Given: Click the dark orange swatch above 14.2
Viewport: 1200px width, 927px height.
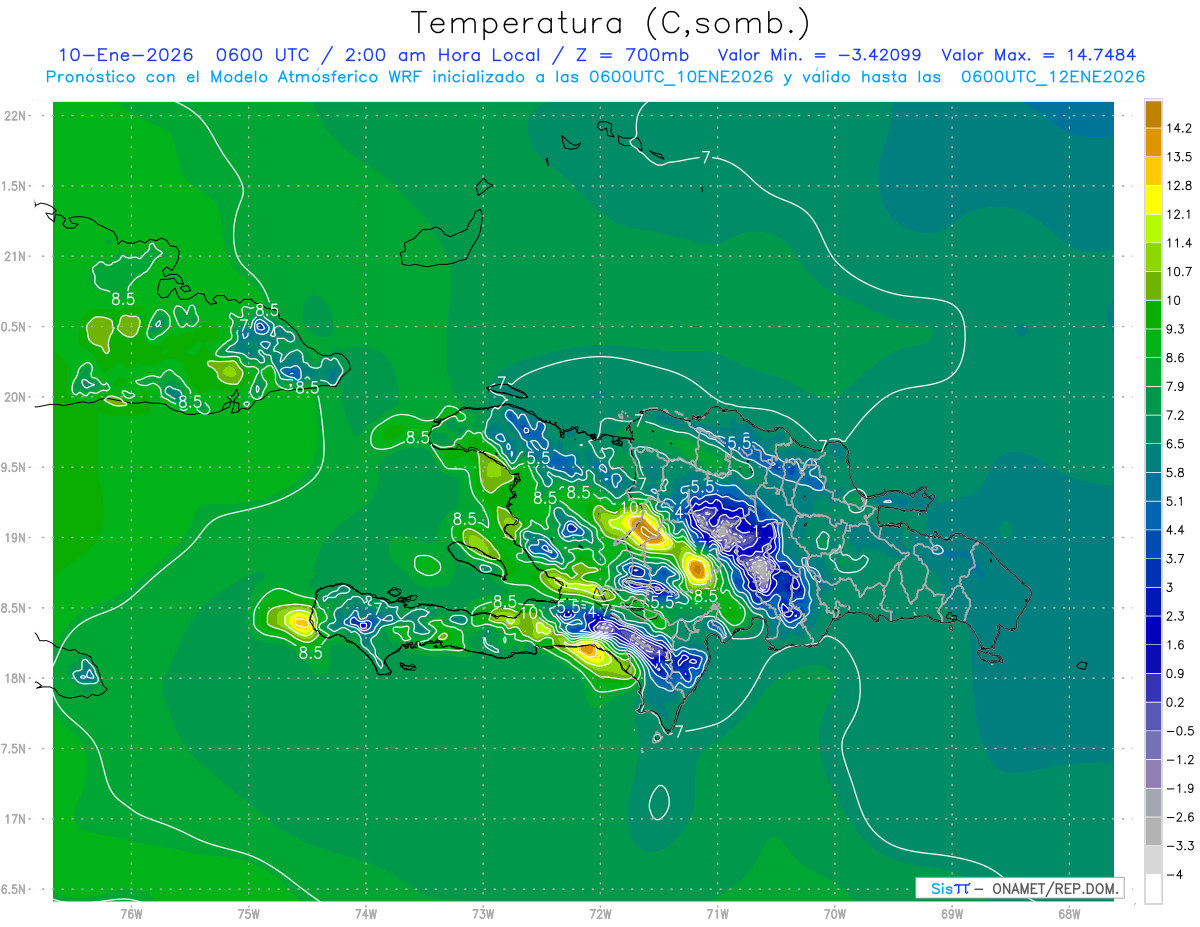Looking at the screenshot, I should coord(1153,114).
